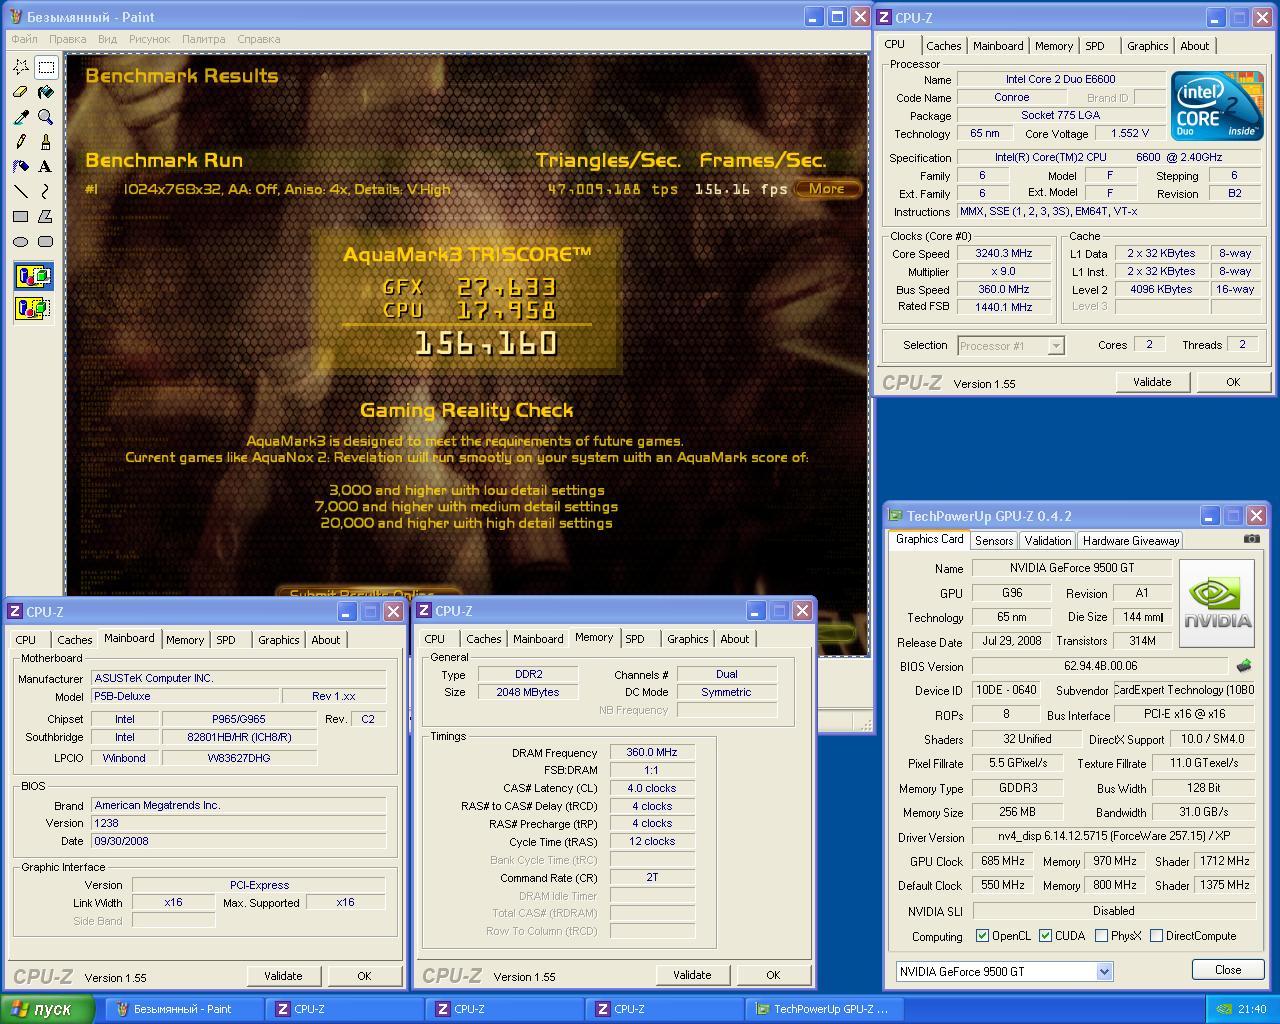Click Validate in the top CPU-Z window

pyautogui.click(x=1151, y=382)
